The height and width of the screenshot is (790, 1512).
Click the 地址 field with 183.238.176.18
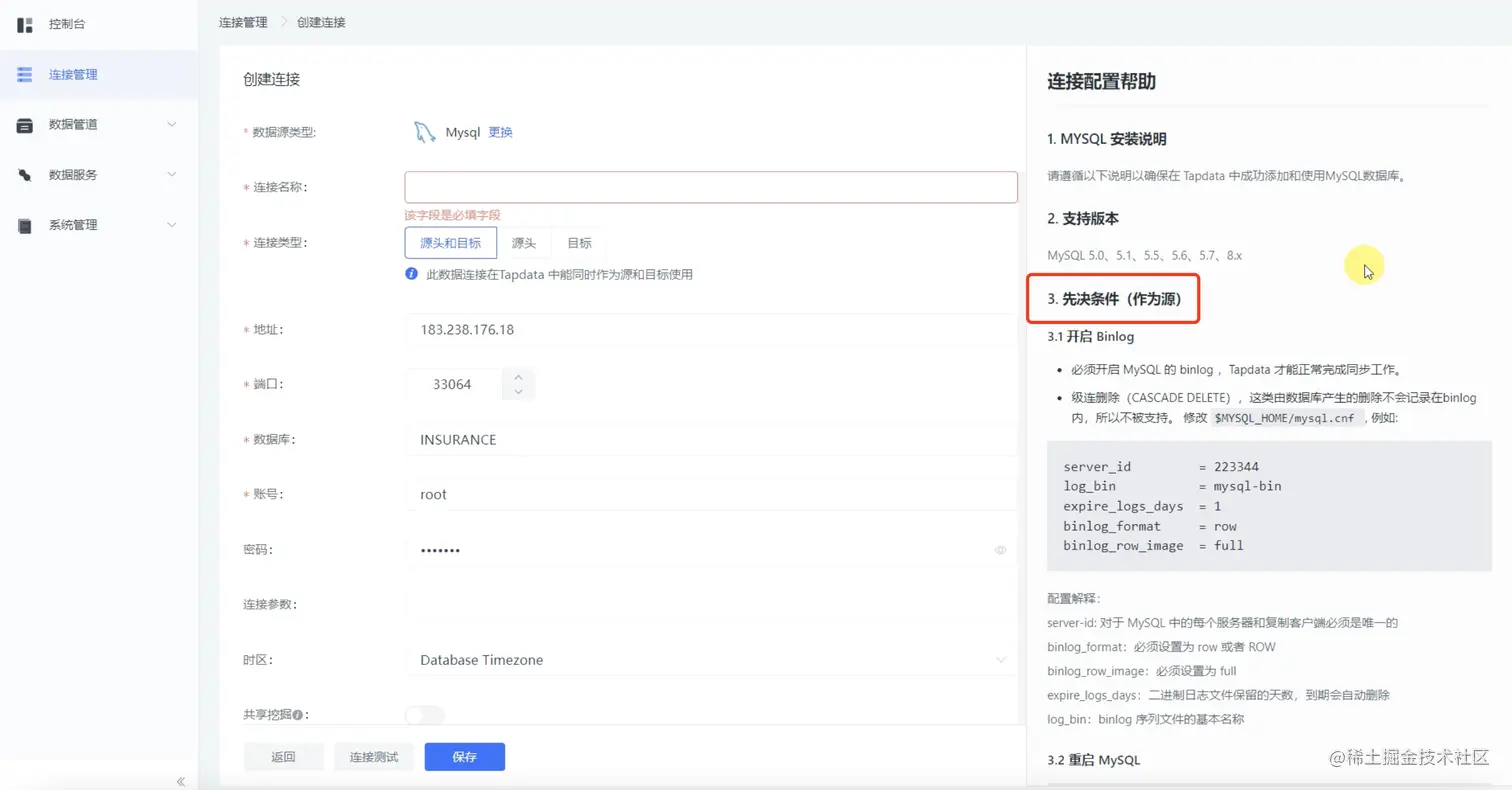(711, 329)
